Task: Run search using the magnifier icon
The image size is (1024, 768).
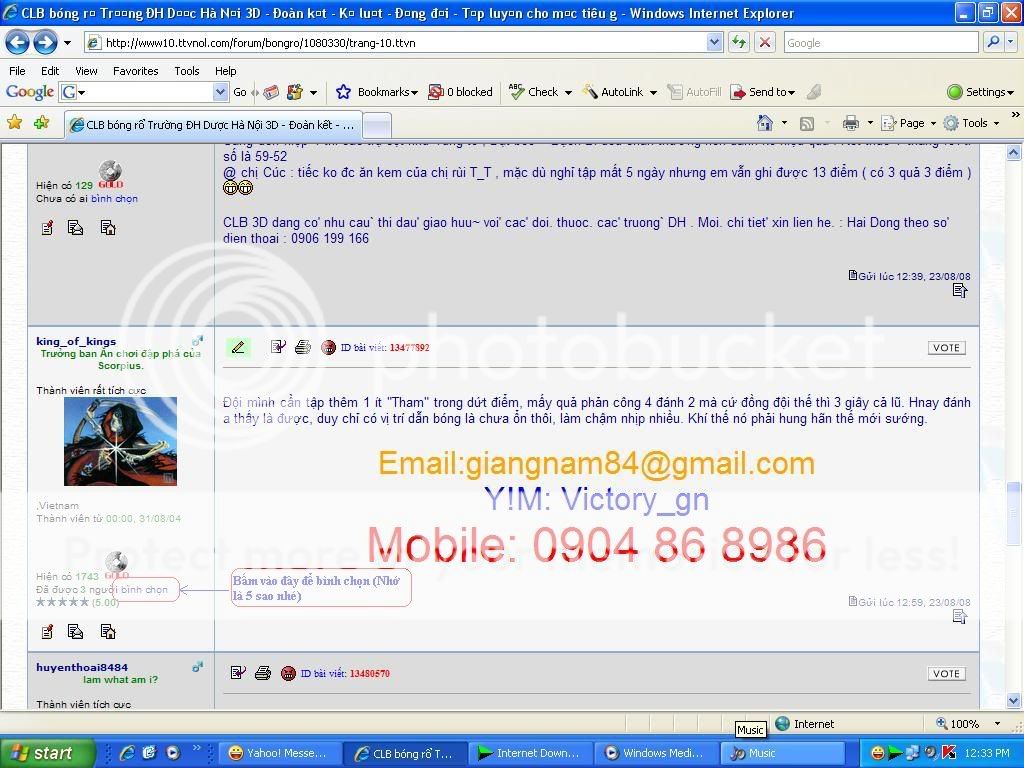Action: tap(993, 42)
